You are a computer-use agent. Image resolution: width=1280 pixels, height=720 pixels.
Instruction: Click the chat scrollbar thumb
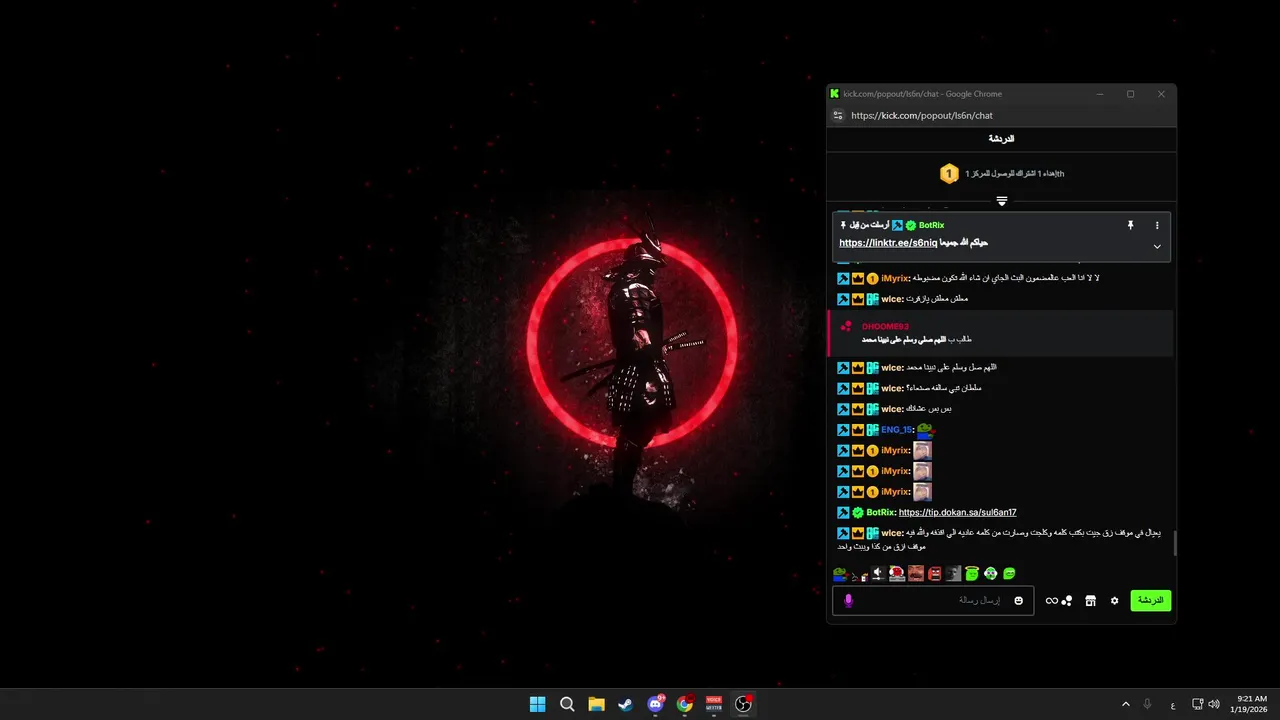(1174, 543)
